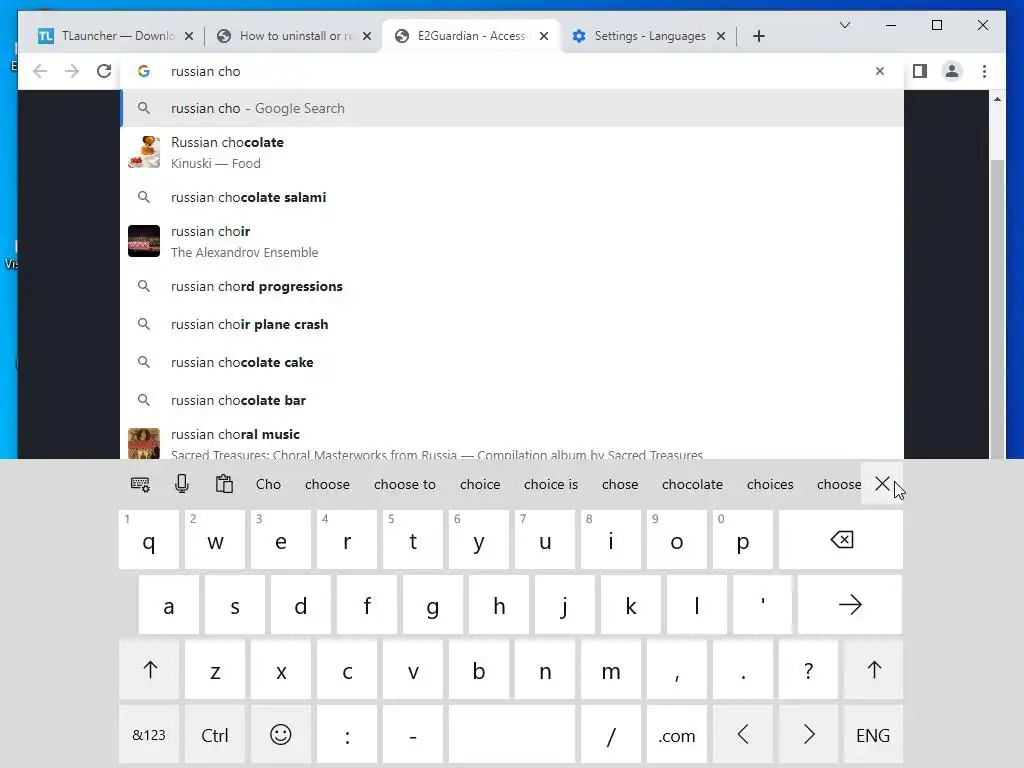Open a new tab with plus button
The image size is (1024, 768).
pyautogui.click(x=758, y=36)
